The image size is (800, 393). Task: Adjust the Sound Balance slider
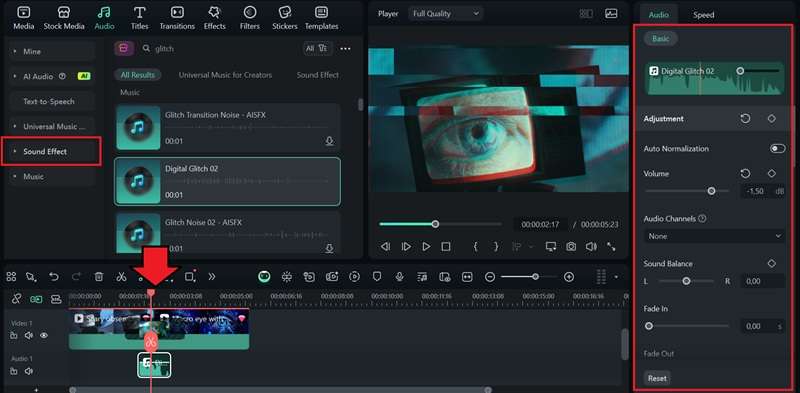pyautogui.click(x=686, y=281)
